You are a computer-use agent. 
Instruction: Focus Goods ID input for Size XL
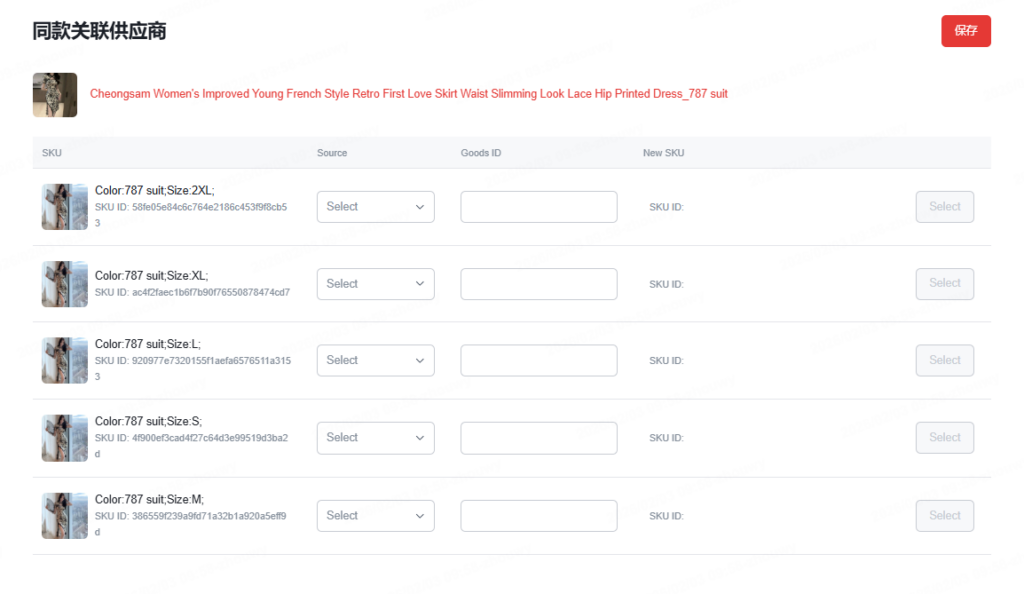538,284
